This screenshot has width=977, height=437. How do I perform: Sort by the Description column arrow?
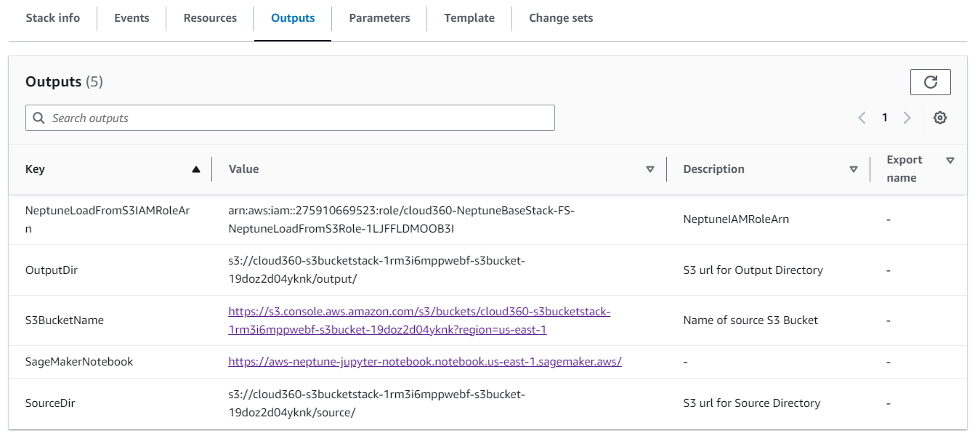pos(853,169)
